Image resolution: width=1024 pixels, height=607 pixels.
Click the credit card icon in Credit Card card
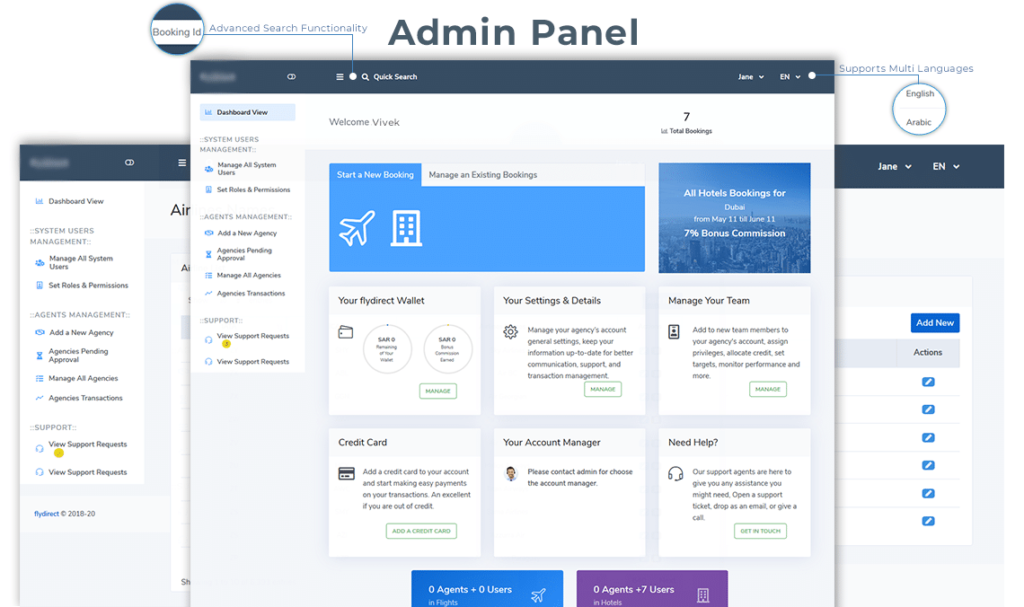coord(346,473)
